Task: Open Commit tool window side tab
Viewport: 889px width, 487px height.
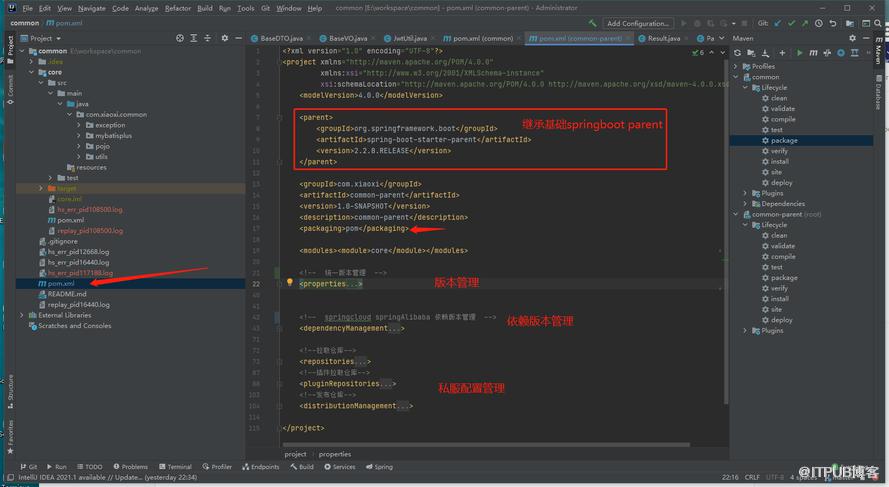Action: point(10,90)
